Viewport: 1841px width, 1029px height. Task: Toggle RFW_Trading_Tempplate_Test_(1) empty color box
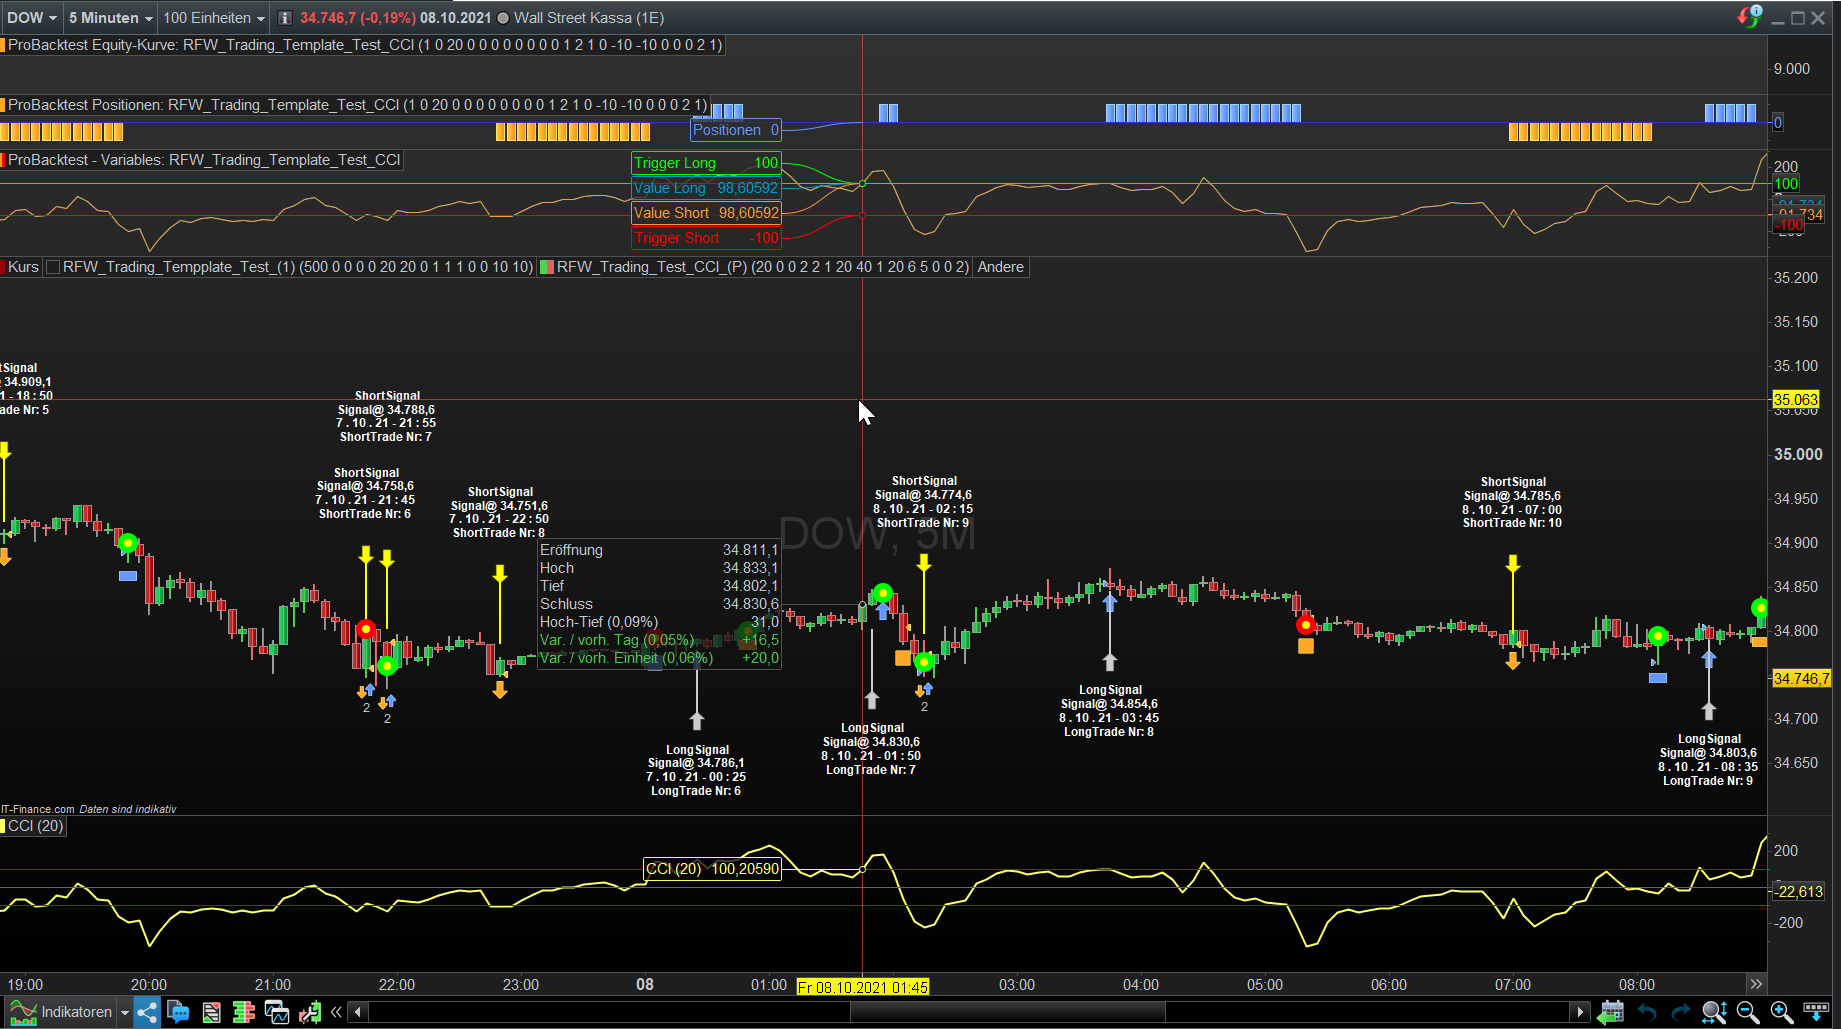[53, 267]
